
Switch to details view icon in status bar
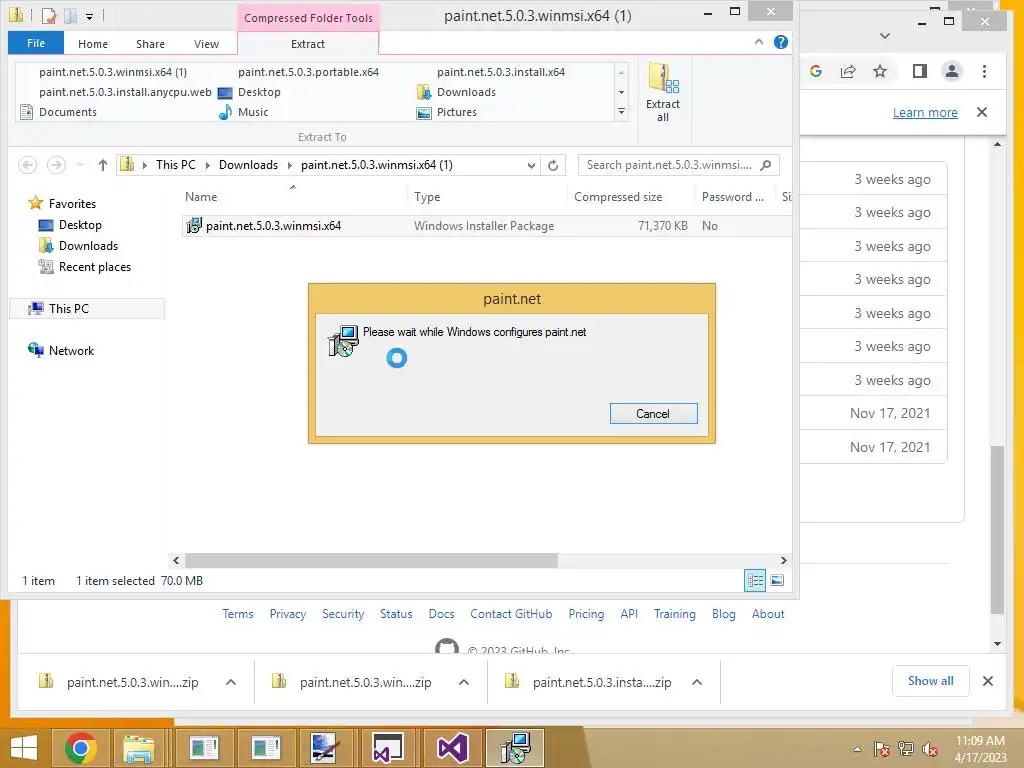pyautogui.click(x=756, y=581)
